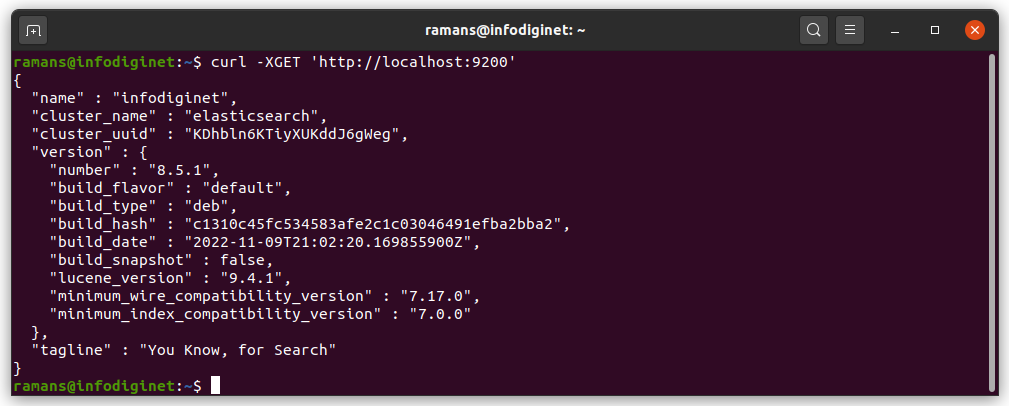Click the build_hash value string

point(377,224)
